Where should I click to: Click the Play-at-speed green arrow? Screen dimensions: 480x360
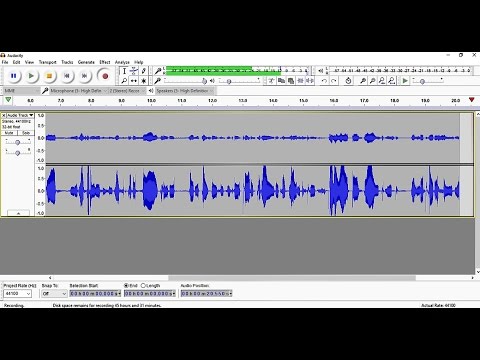tap(405, 81)
